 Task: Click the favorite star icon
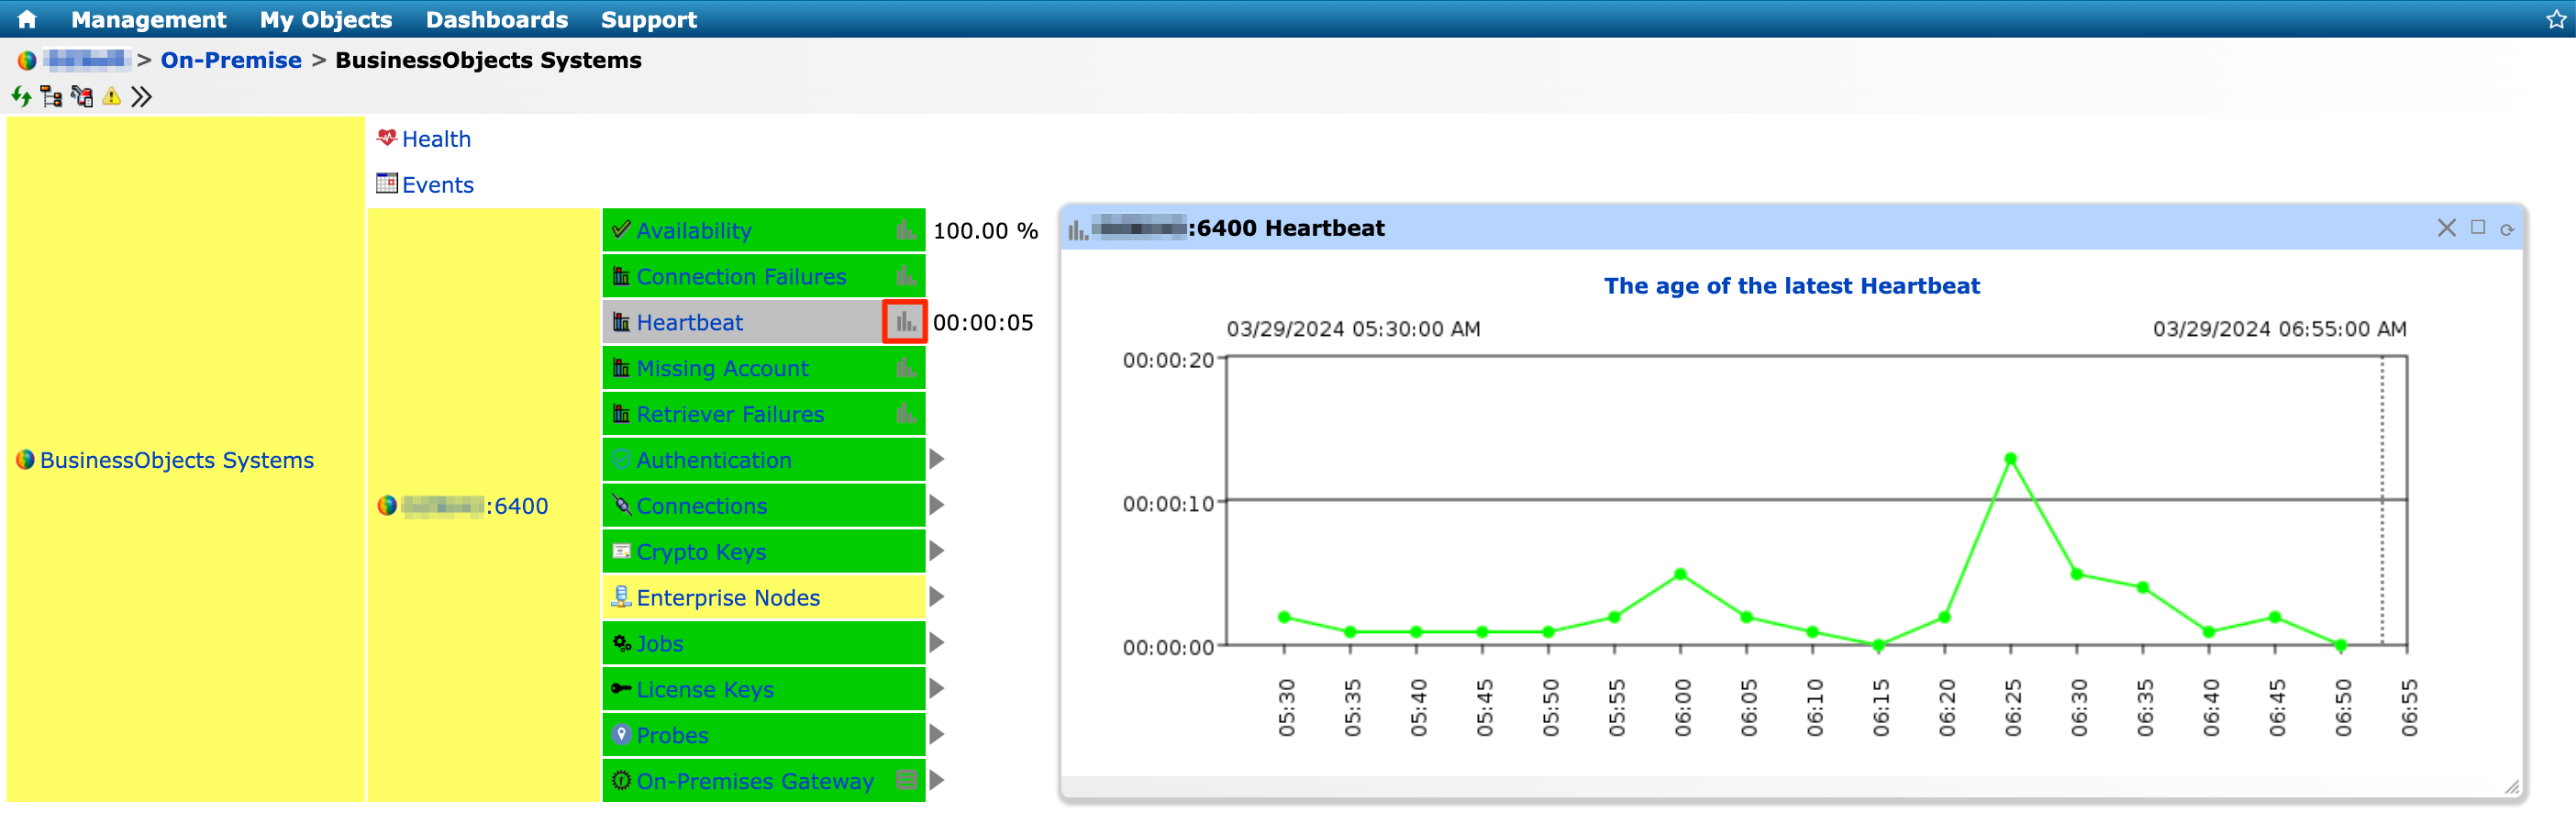click(2556, 19)
